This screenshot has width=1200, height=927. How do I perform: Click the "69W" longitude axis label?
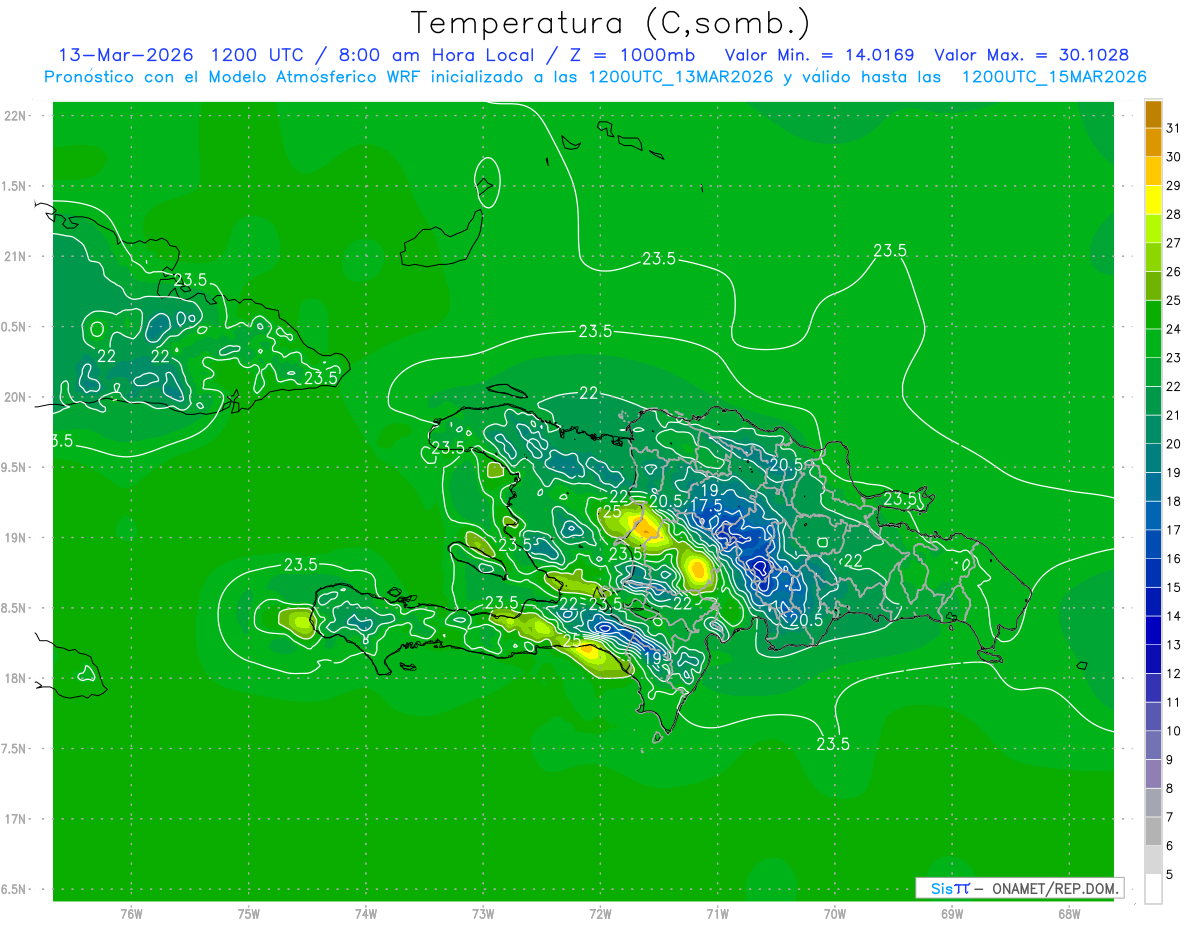coord(952,914)
